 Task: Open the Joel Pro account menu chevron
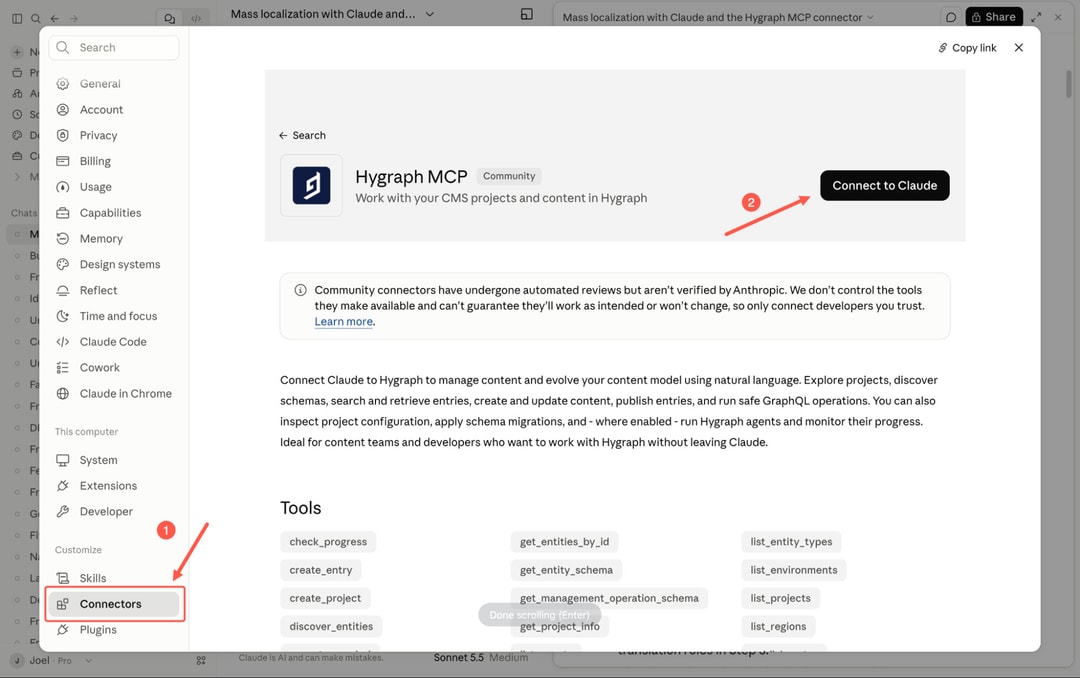89,661
